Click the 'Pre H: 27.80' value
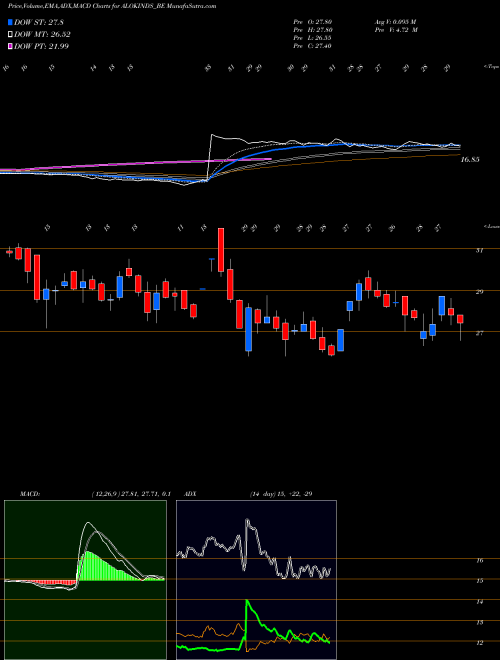Image resolution: width=500 pixels, height=660 pixels. pos(312,30)
